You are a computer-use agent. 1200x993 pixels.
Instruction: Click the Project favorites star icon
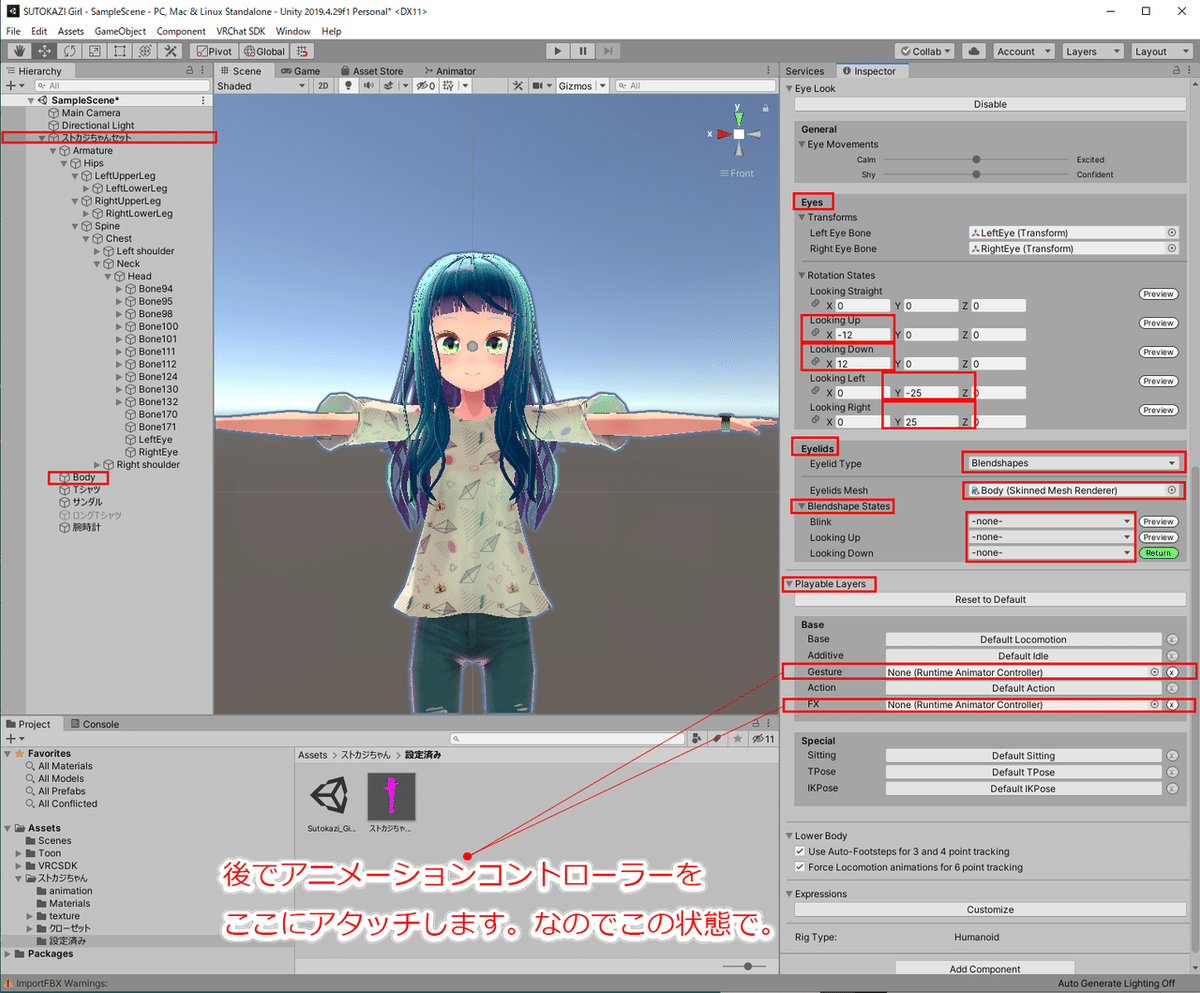[x=738, y=738]
